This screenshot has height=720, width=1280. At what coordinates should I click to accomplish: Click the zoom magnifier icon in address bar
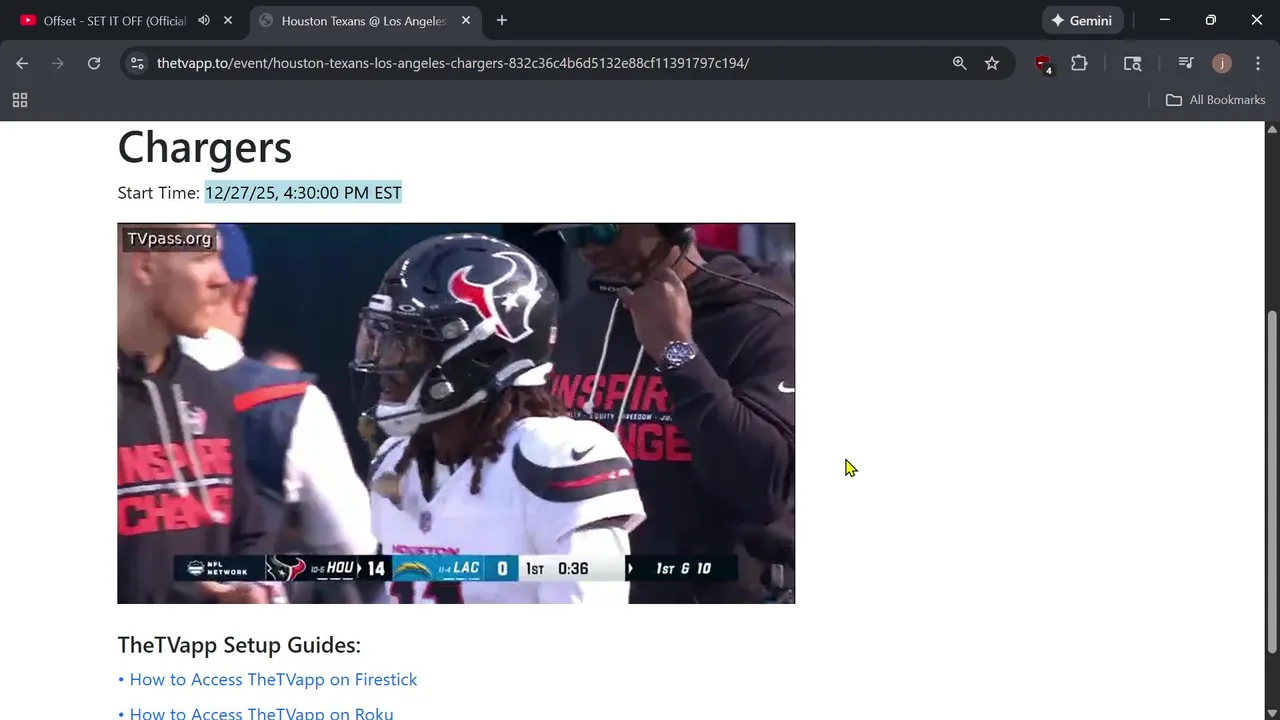pos(960,63)
